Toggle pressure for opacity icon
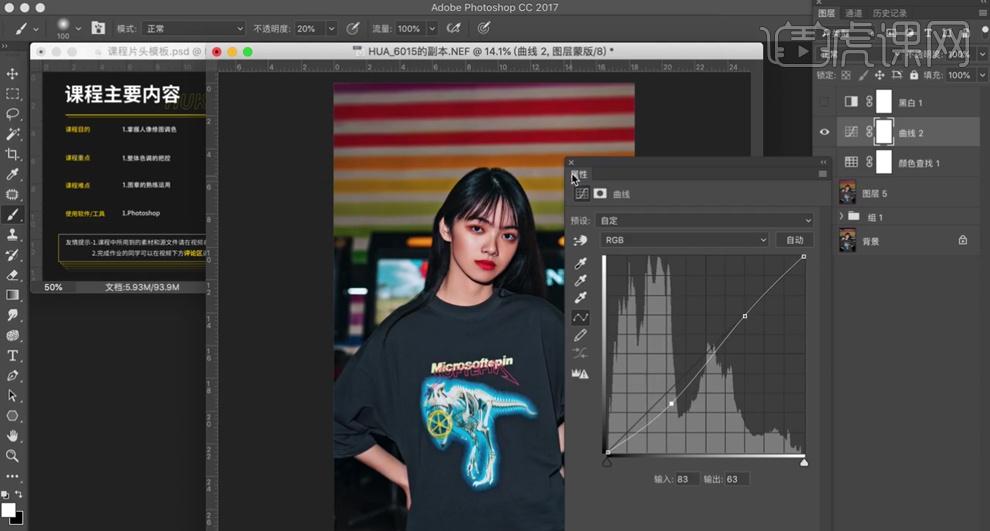Screen dimensions: 990x531 353,28
